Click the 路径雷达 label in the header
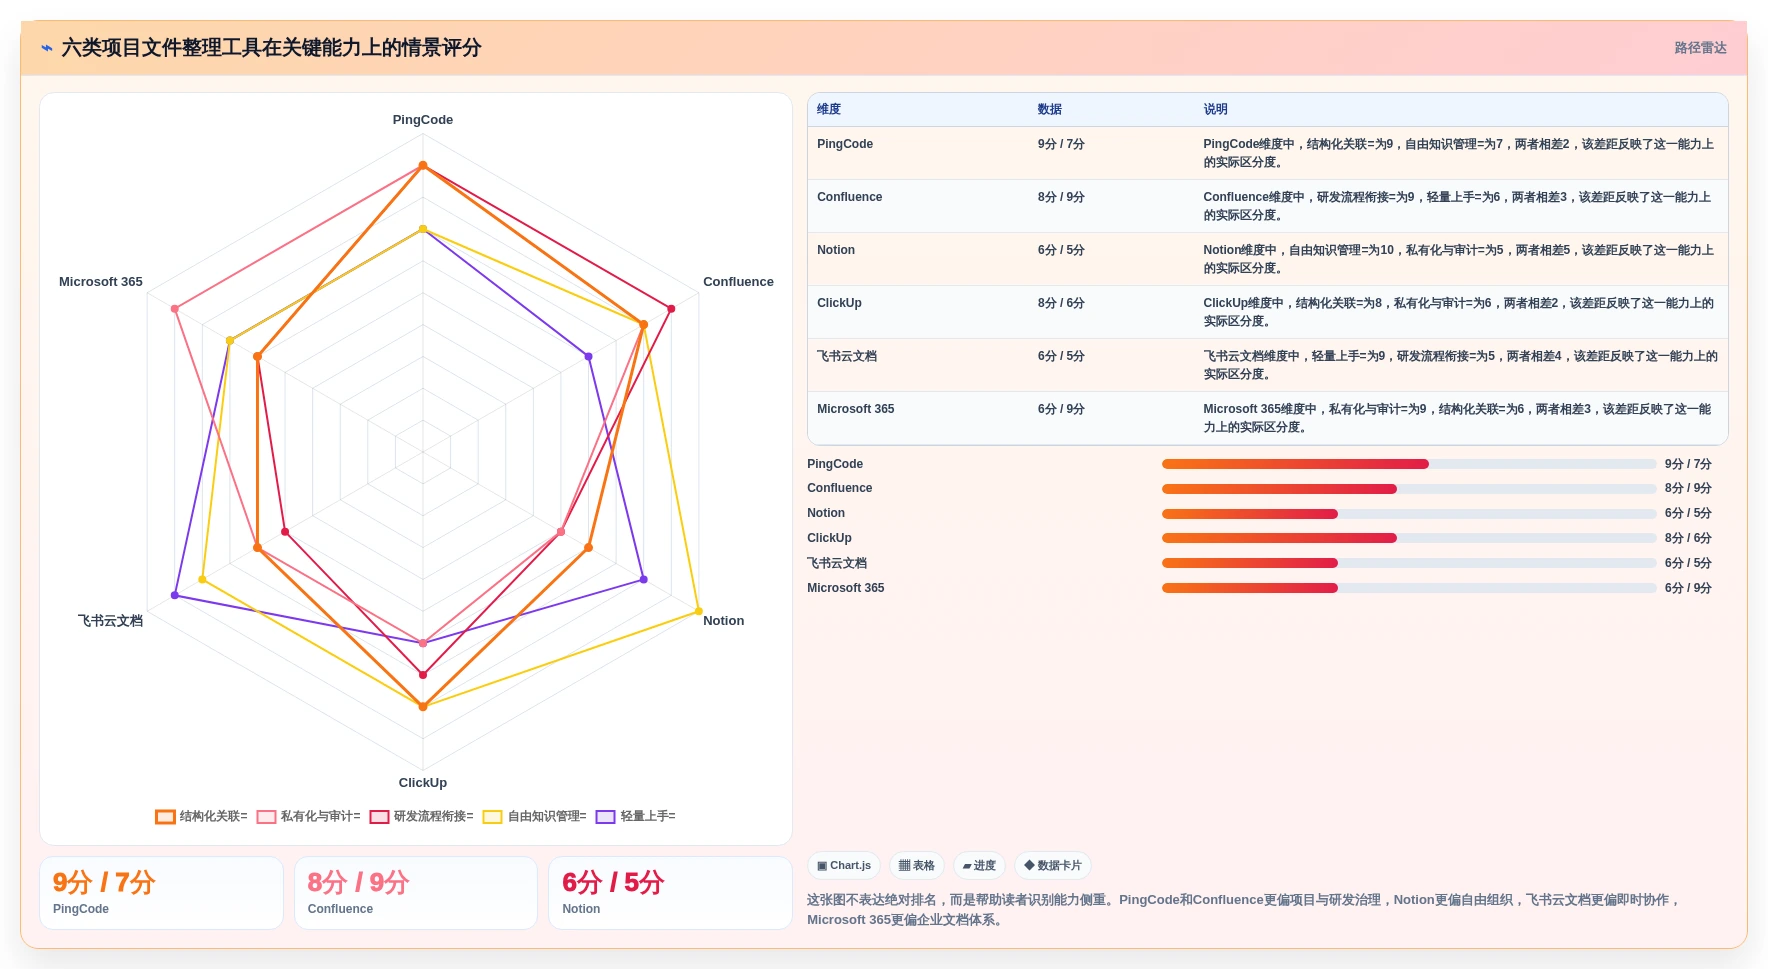Image resolution: width=1768 pixels, height=969 pixels. (1700, 48)
